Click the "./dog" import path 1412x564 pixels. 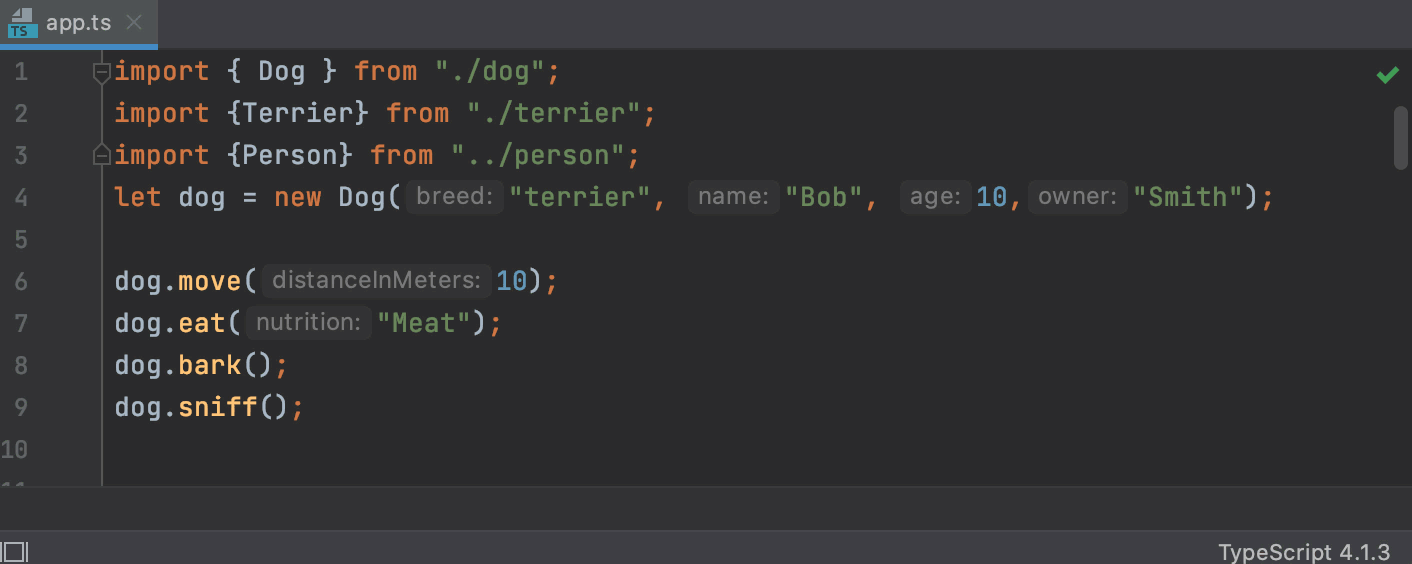[x=490, y=72]
